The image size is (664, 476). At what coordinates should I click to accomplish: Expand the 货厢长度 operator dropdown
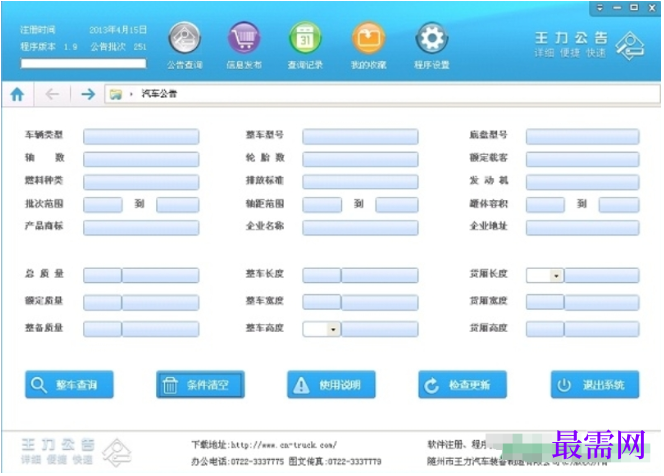556,276
